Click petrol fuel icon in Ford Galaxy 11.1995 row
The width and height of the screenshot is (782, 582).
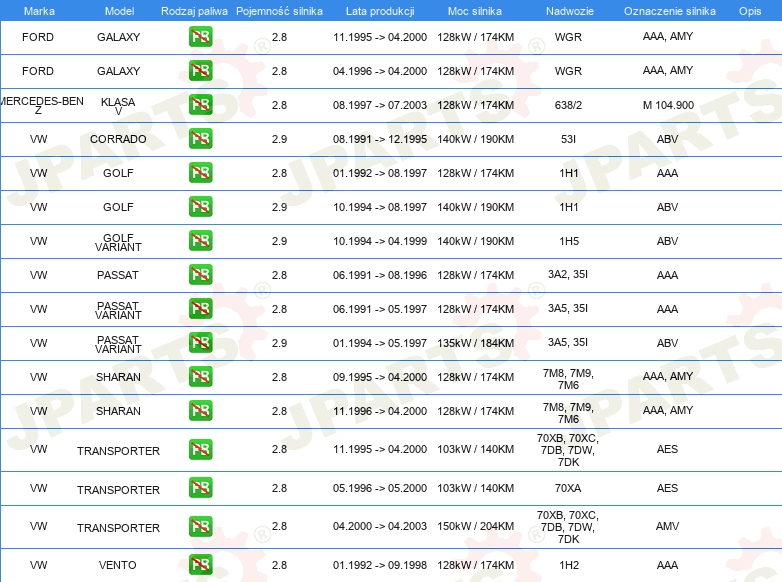200,37
